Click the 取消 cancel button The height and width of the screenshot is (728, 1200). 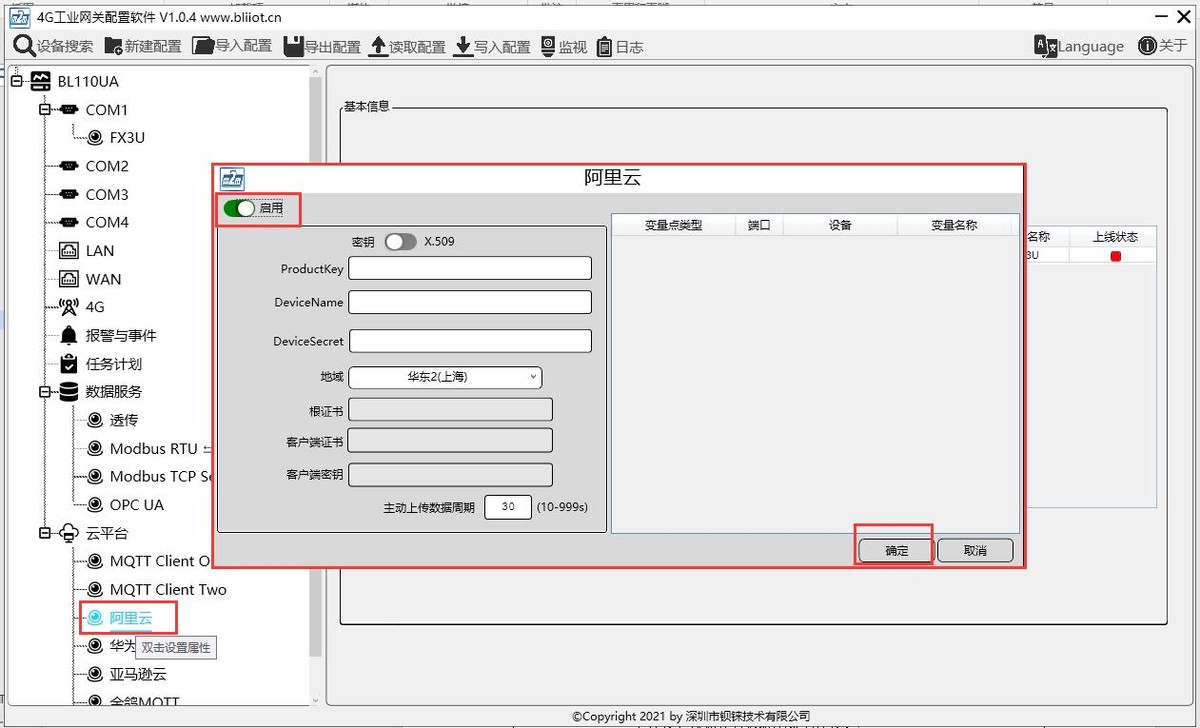coord(975,551)
